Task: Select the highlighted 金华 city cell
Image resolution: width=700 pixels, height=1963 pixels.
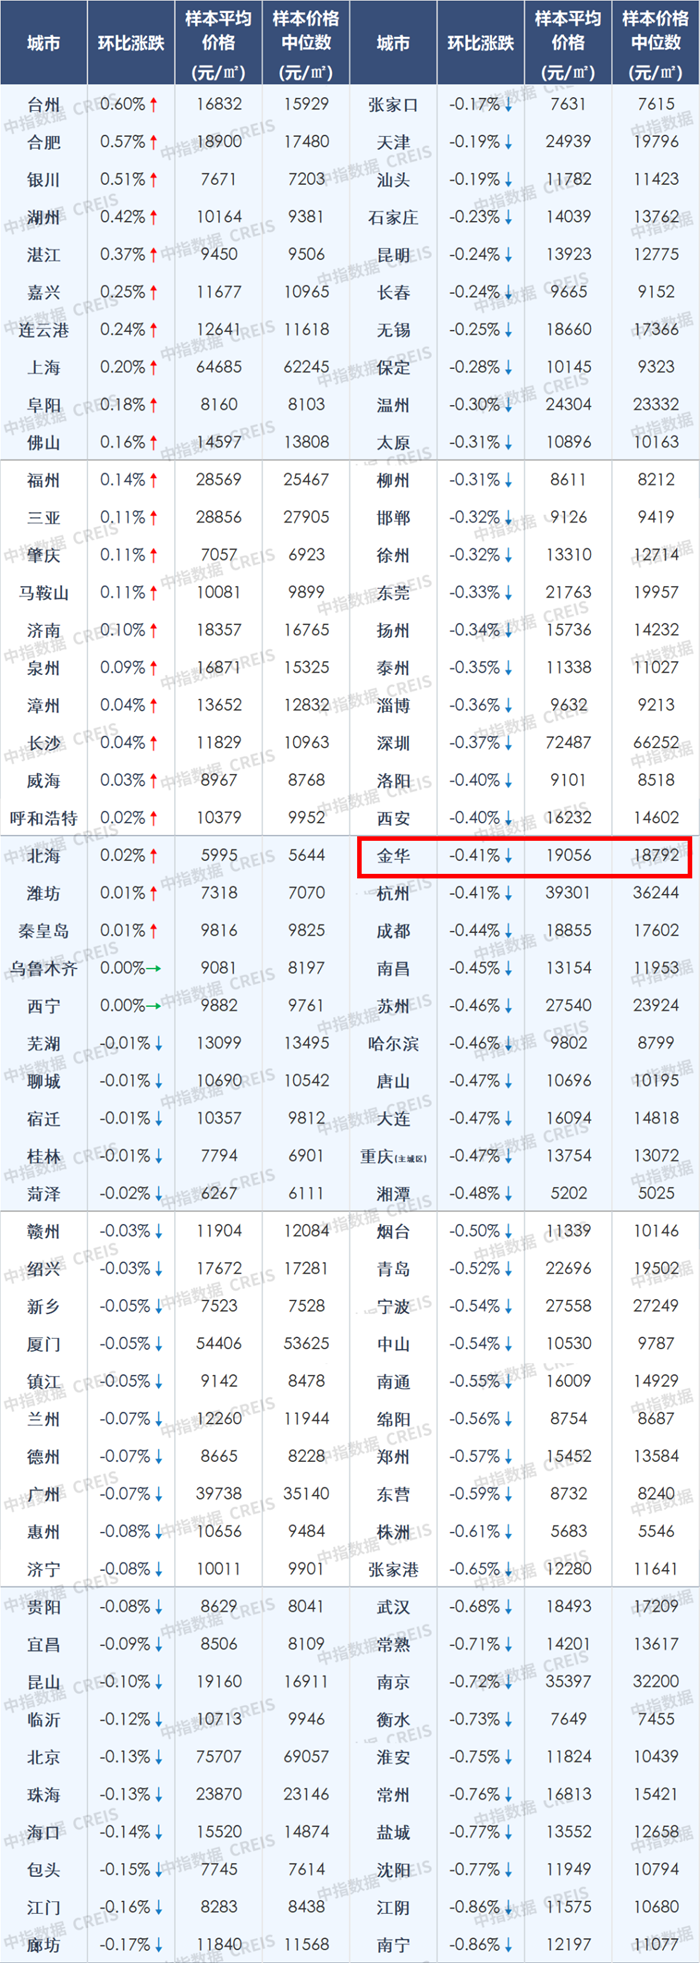Action: pos(393,856)
